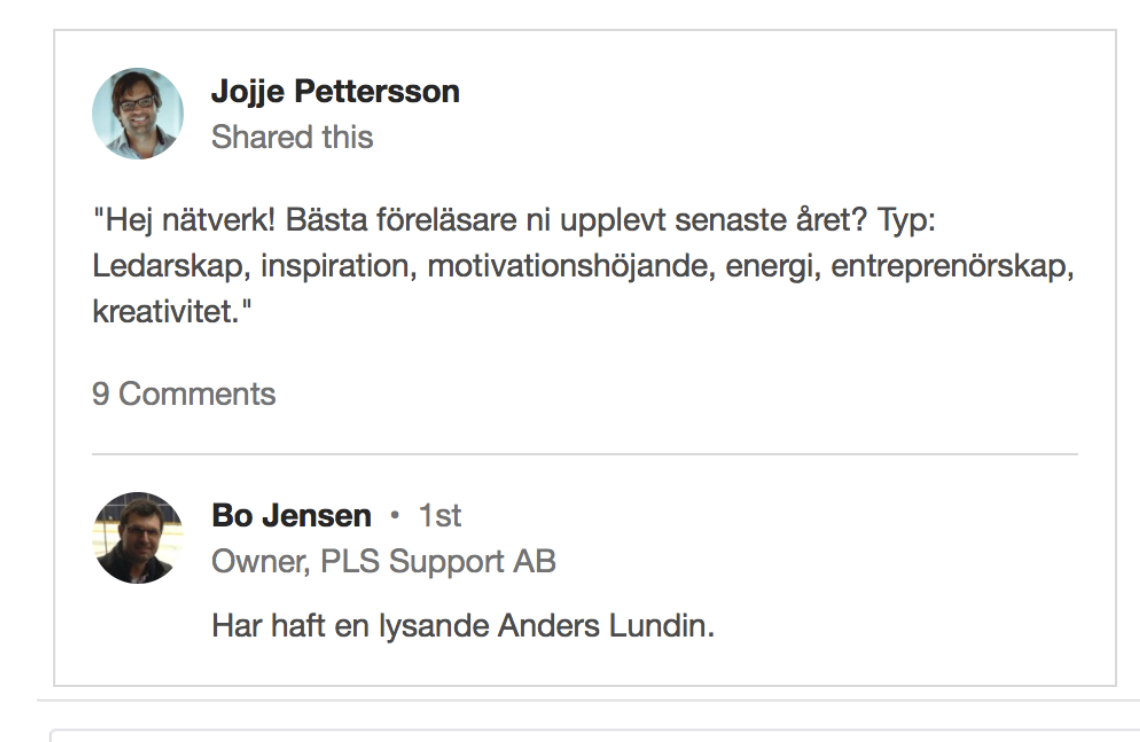Click the word 'inspiration' in the post

coord(334,266)
